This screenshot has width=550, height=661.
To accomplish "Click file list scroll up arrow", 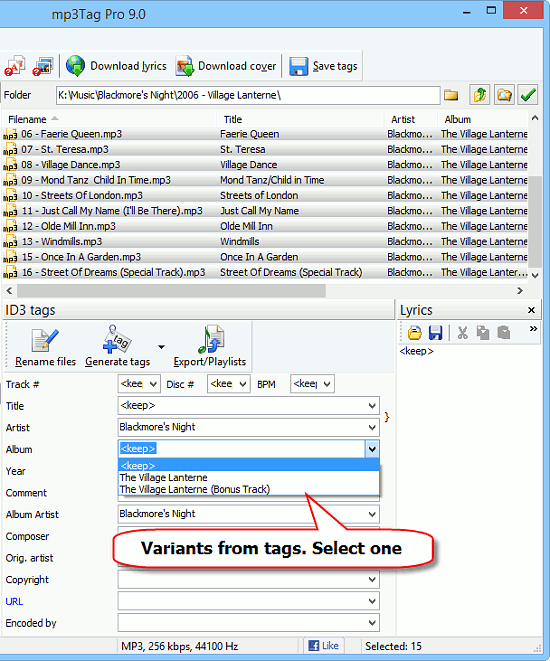I will [x=535, y=118].
